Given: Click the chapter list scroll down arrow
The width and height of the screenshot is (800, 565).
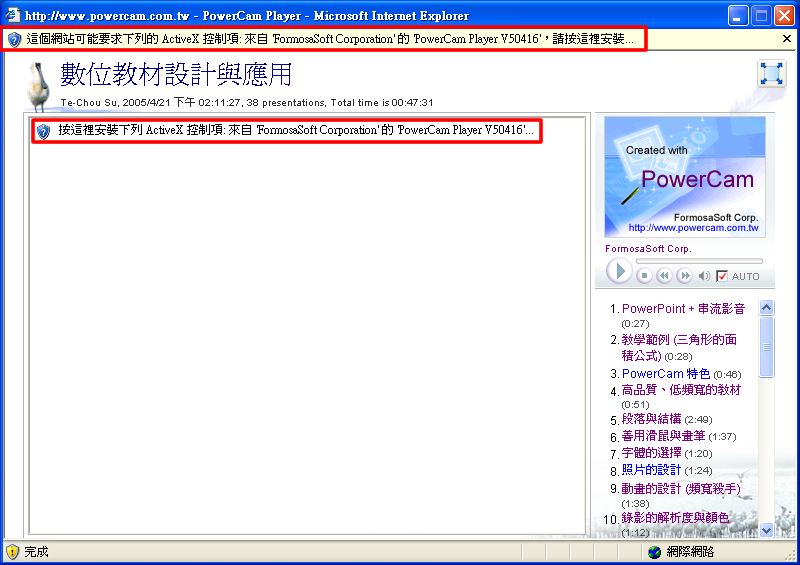Looking at the screenshot, I should pos(766,530).
